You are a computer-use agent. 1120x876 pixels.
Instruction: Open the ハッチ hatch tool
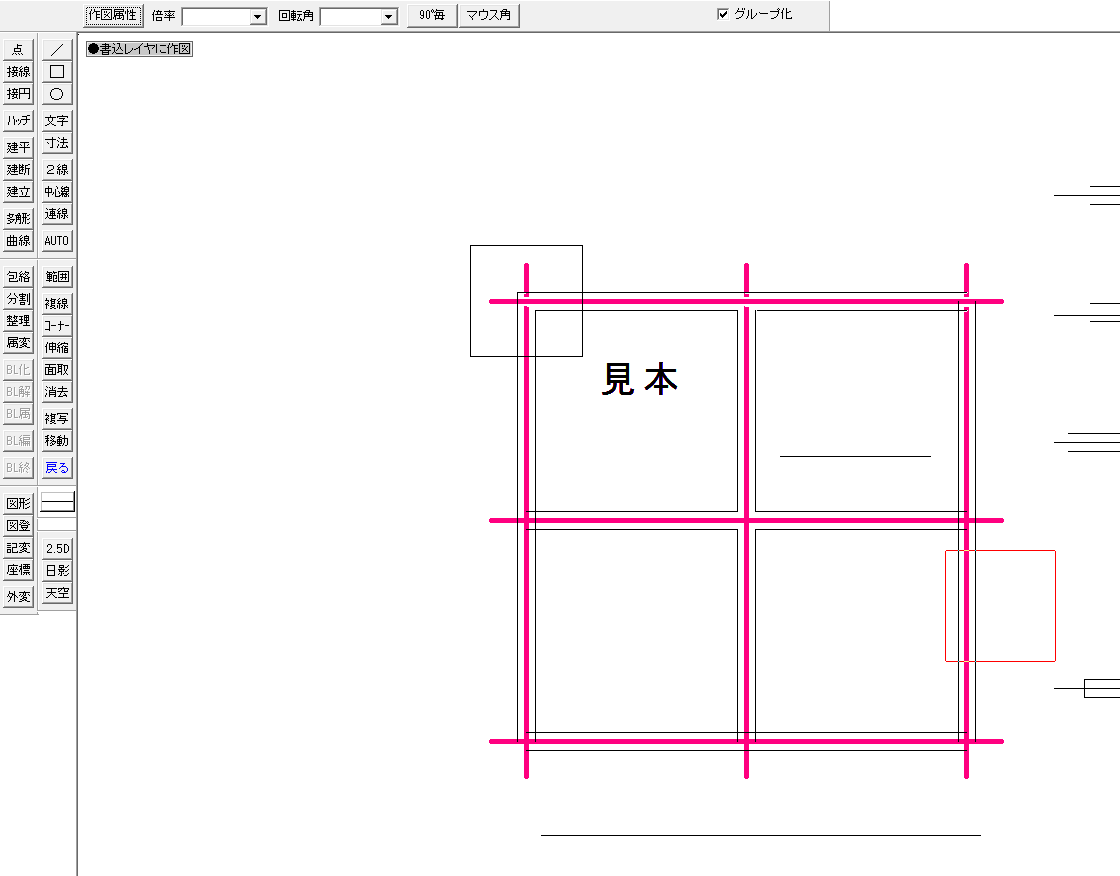click(x=19, y=120)
